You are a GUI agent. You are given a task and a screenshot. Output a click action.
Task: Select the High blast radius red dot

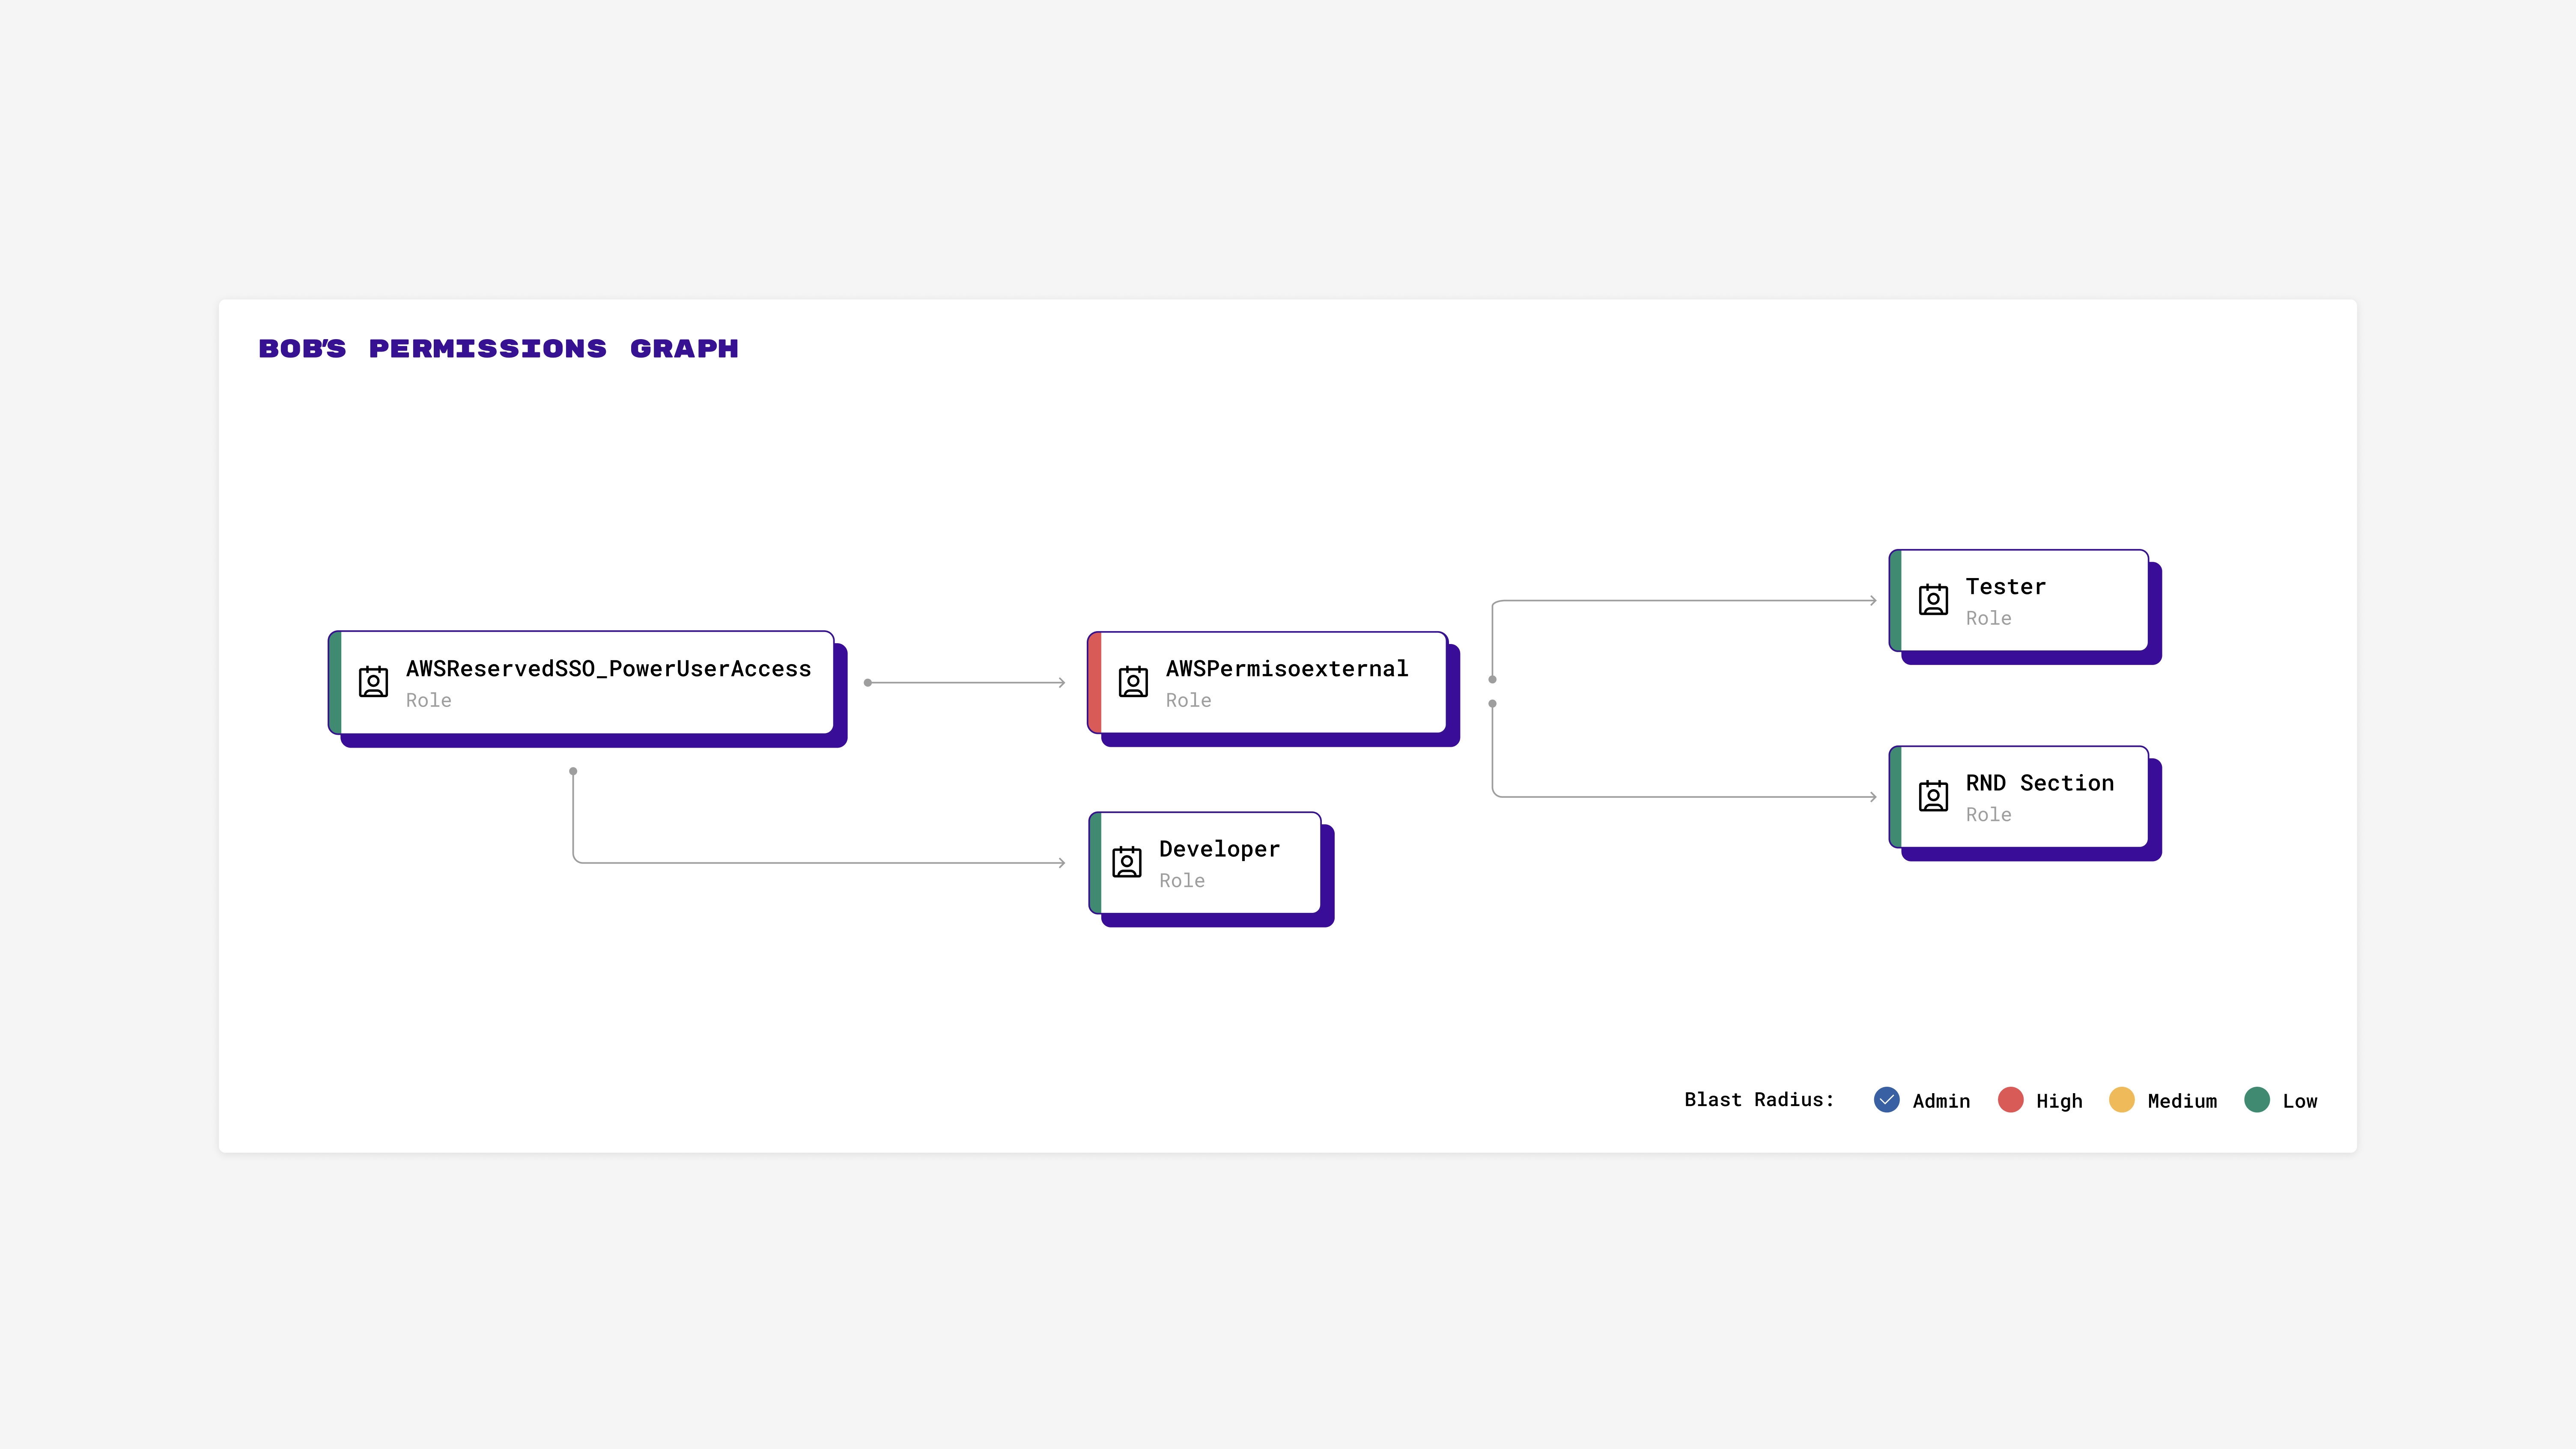[2010, 1100]
